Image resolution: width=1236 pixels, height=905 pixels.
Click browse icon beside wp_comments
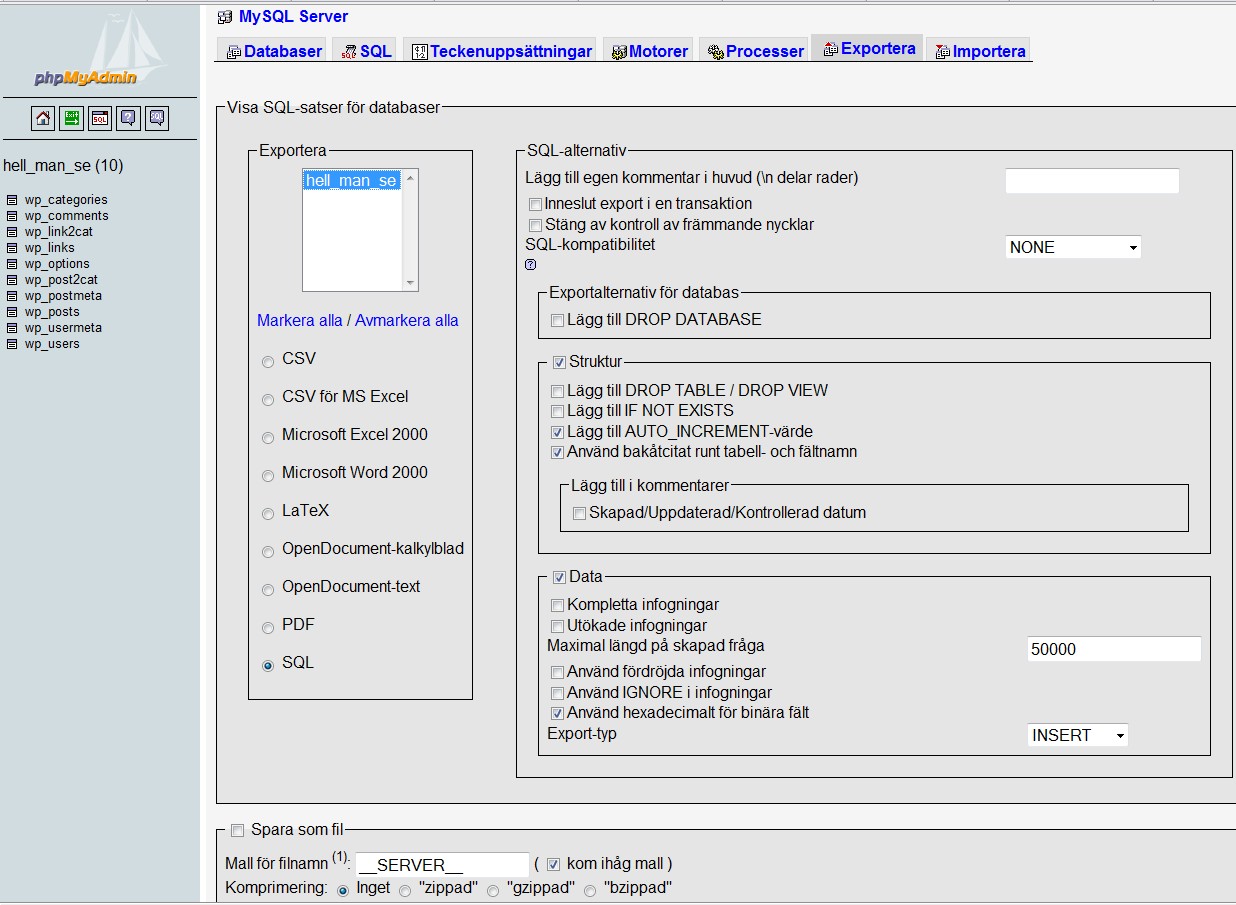[12, 216]
